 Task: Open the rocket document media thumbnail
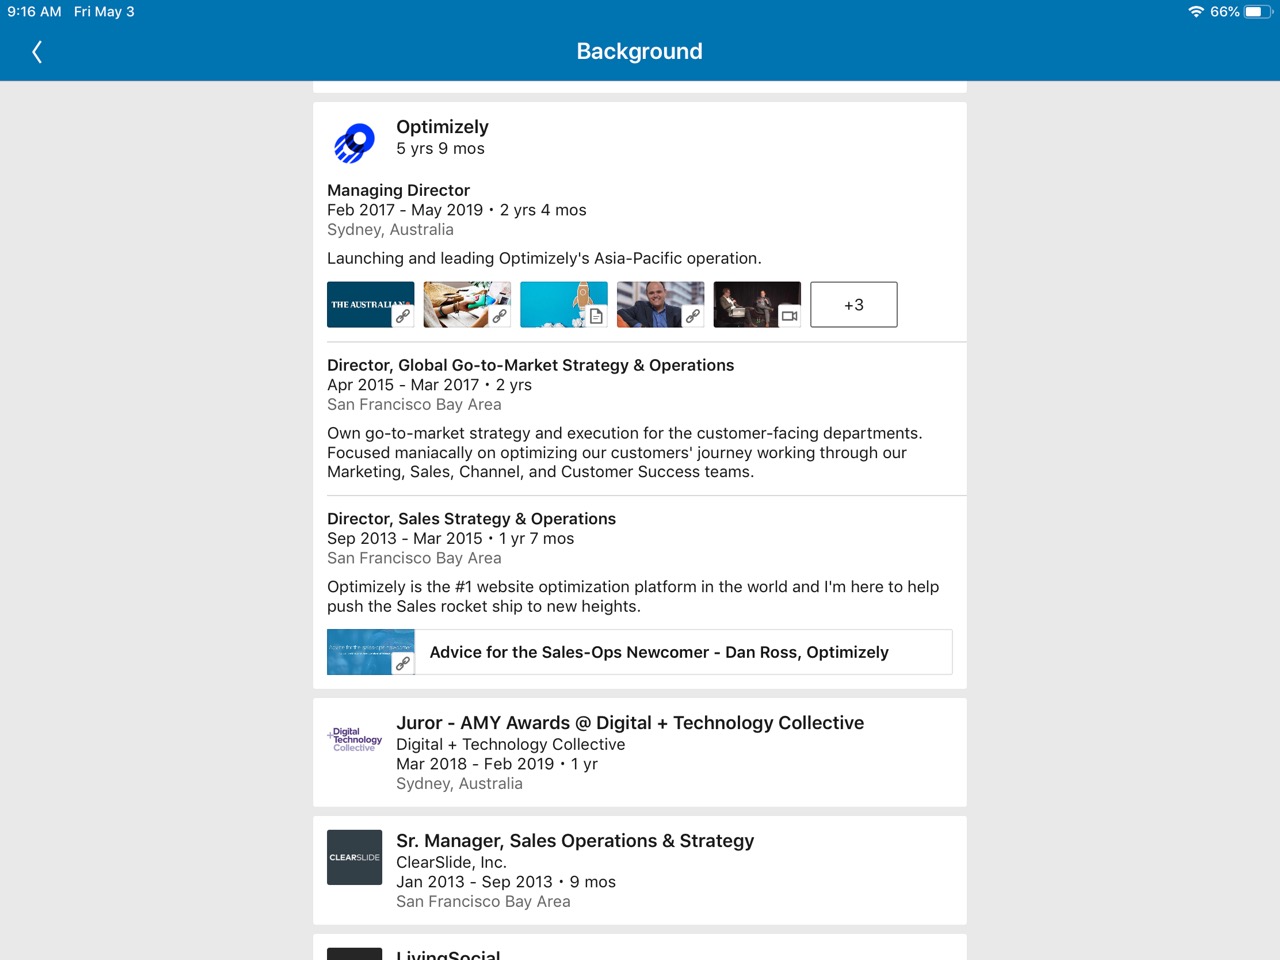point(564,305)
